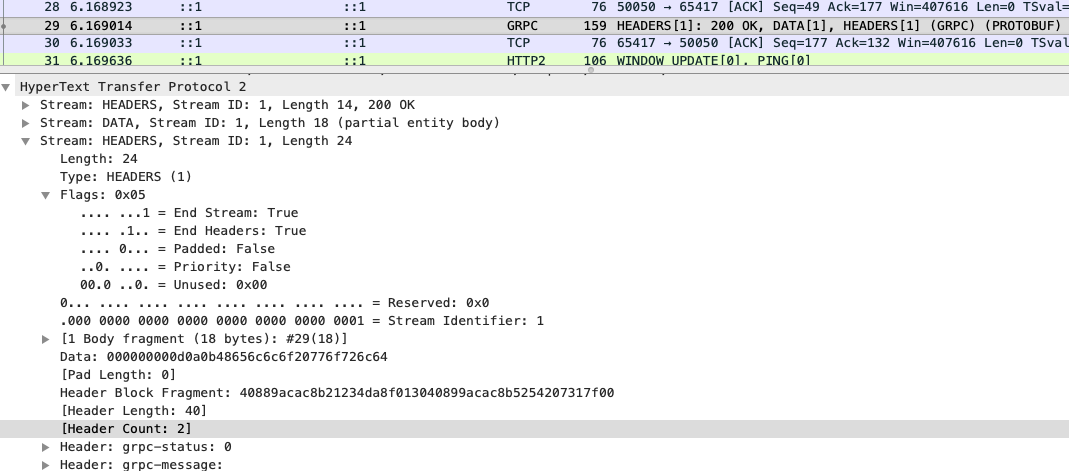Expand Stream HEADERS Length 14, 200 OK

[26, 105]
